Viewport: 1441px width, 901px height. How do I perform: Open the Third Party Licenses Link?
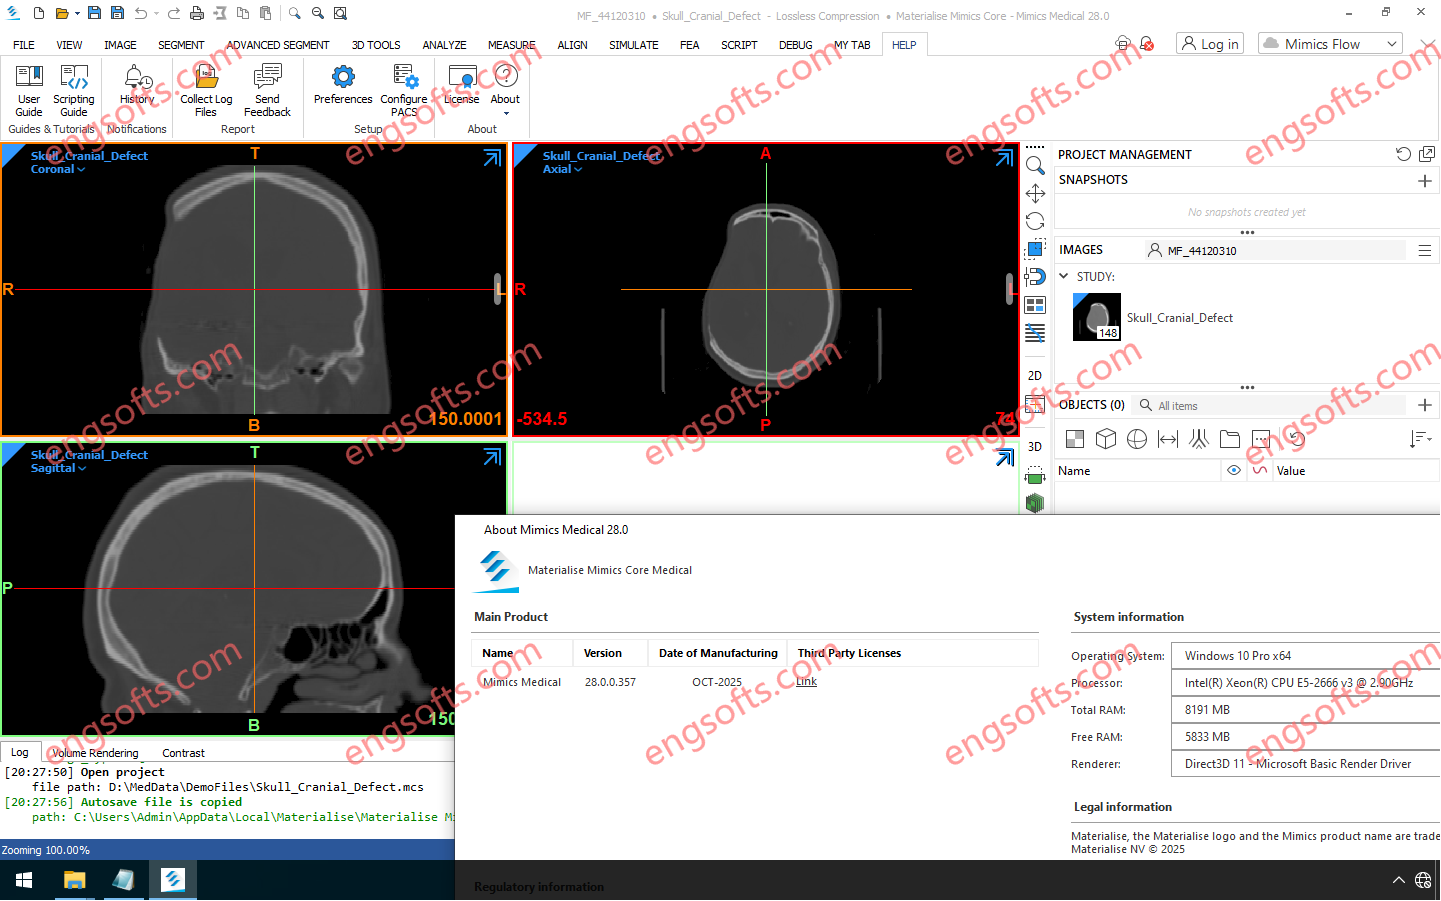[806, 681]
